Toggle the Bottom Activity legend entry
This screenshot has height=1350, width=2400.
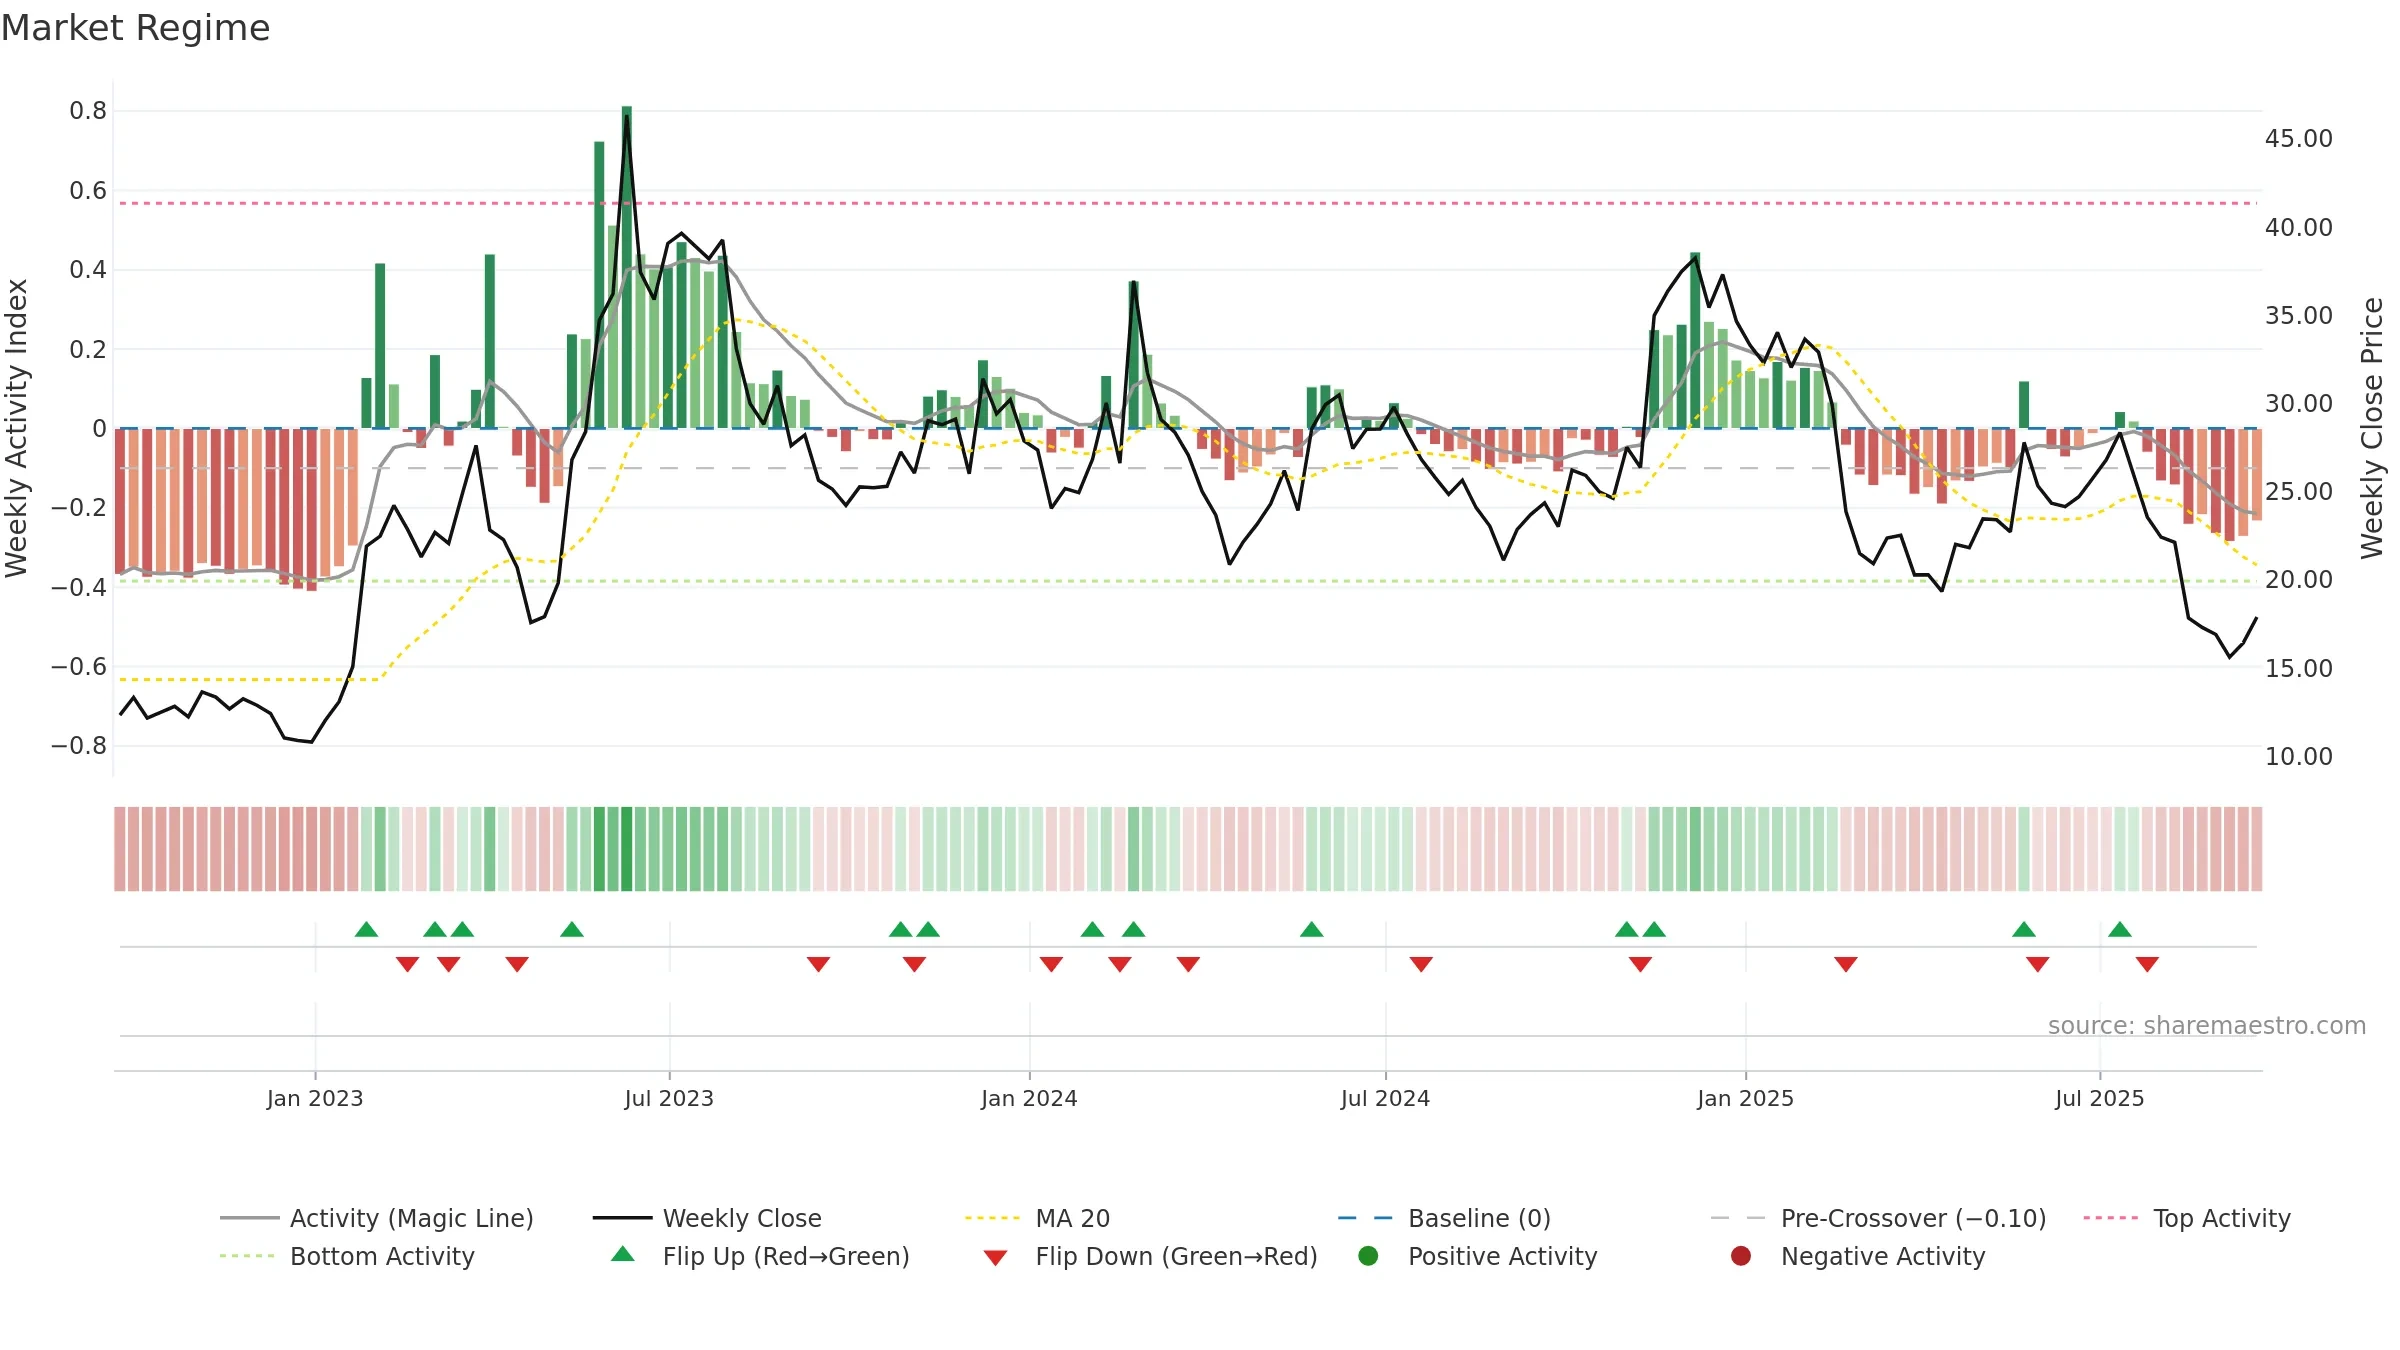pyautogui.click(x=347, y=1256)
